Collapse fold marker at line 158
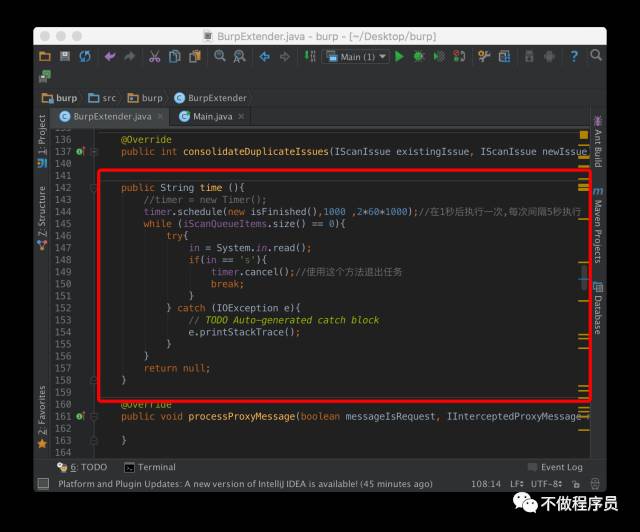 93,381
